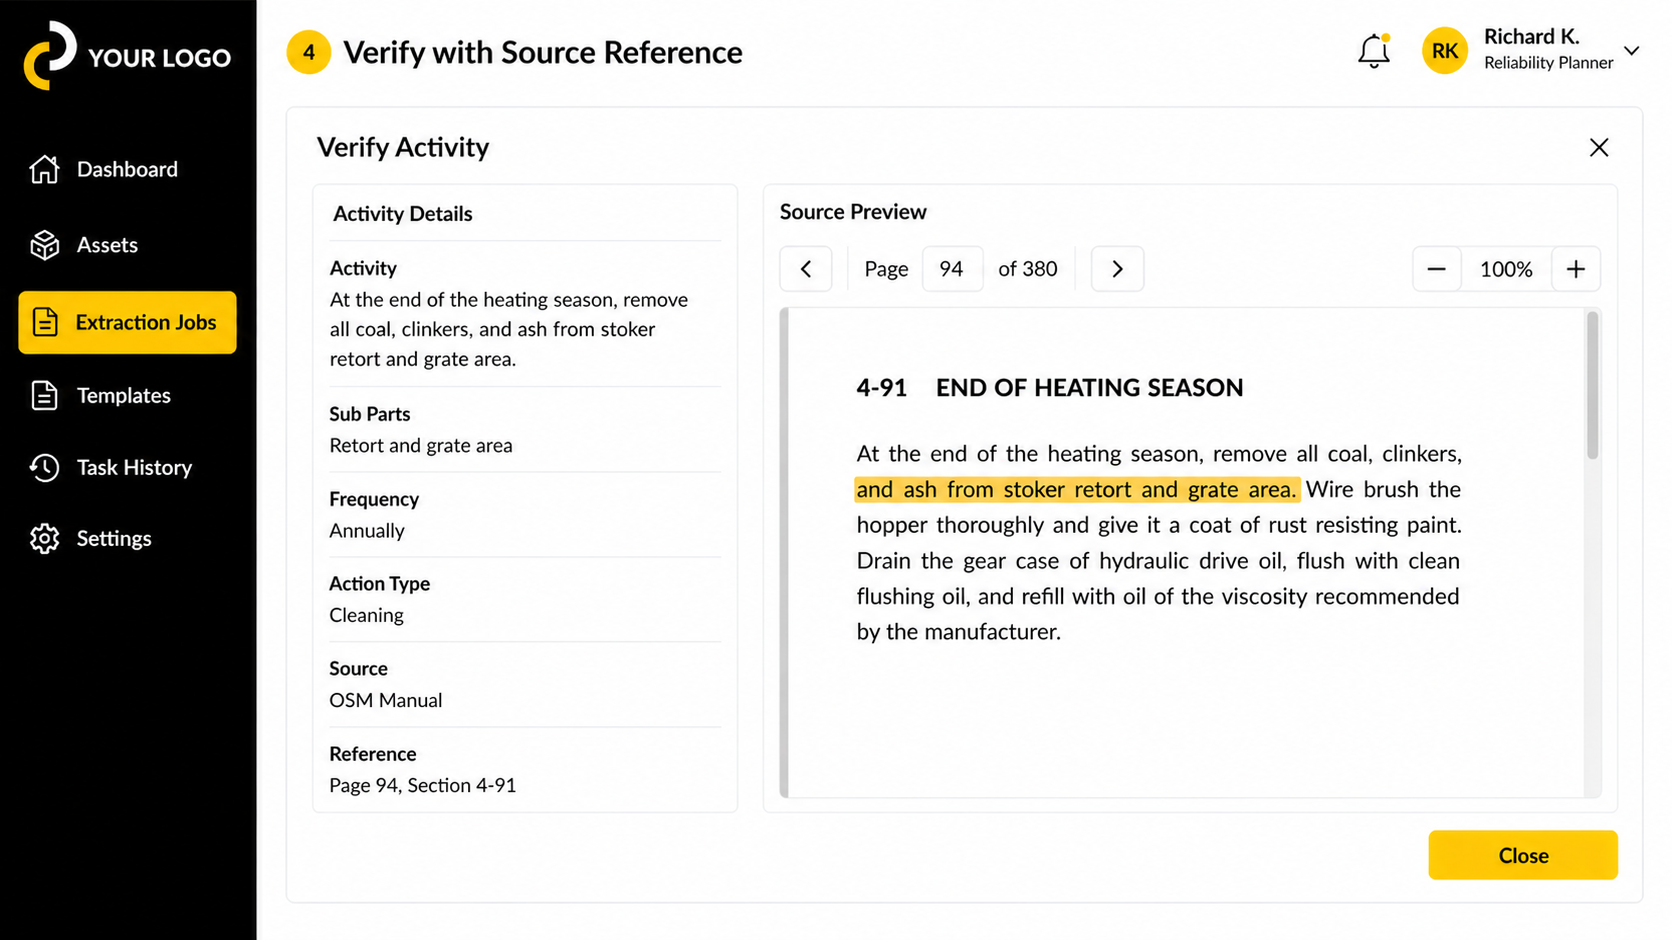This screenshot has height=940, width=1672.
Task: Click the Extraction Jobs document icon
Action: click(45, 322)
